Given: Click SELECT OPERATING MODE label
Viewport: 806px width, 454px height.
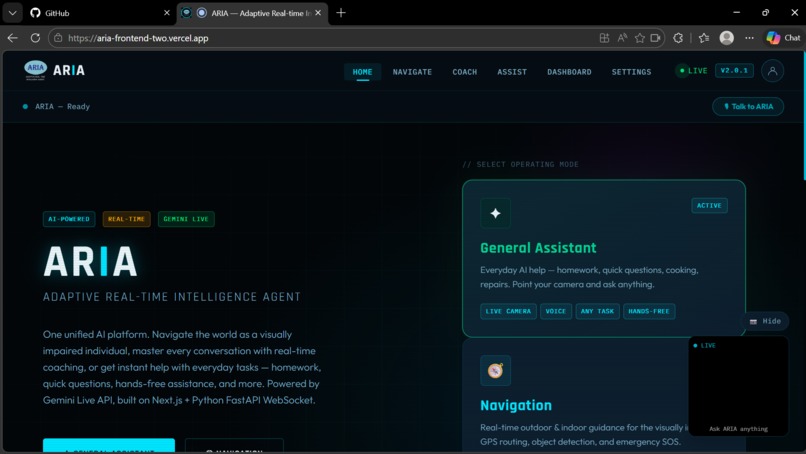Looking at the screenshot, I should 520,165.
